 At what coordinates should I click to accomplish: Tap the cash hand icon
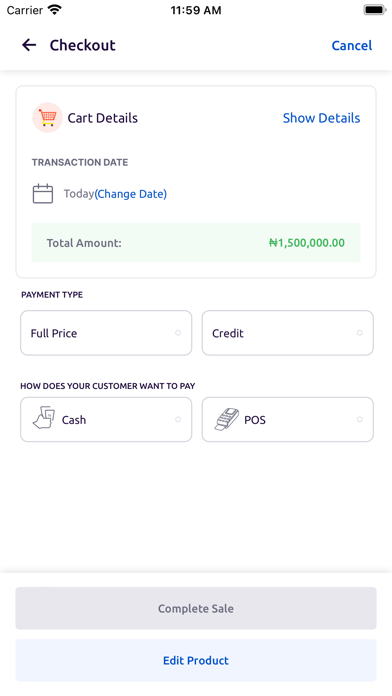(44, 418)
